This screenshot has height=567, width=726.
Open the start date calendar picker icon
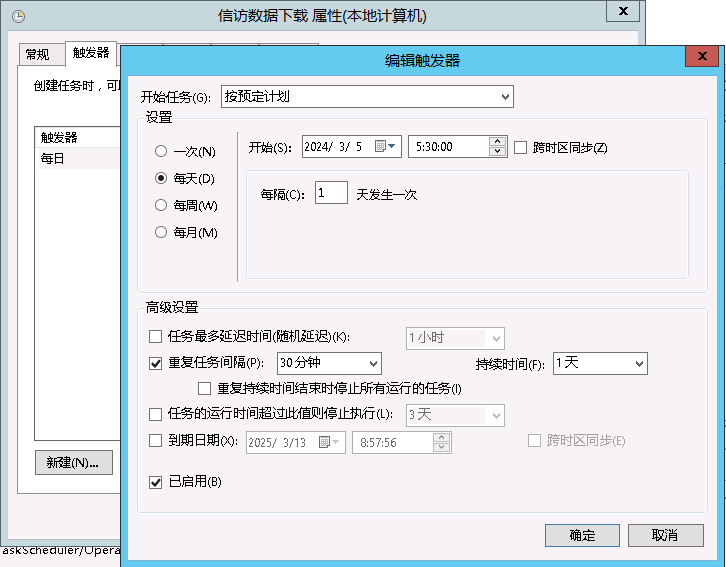(x=385, y=146)
